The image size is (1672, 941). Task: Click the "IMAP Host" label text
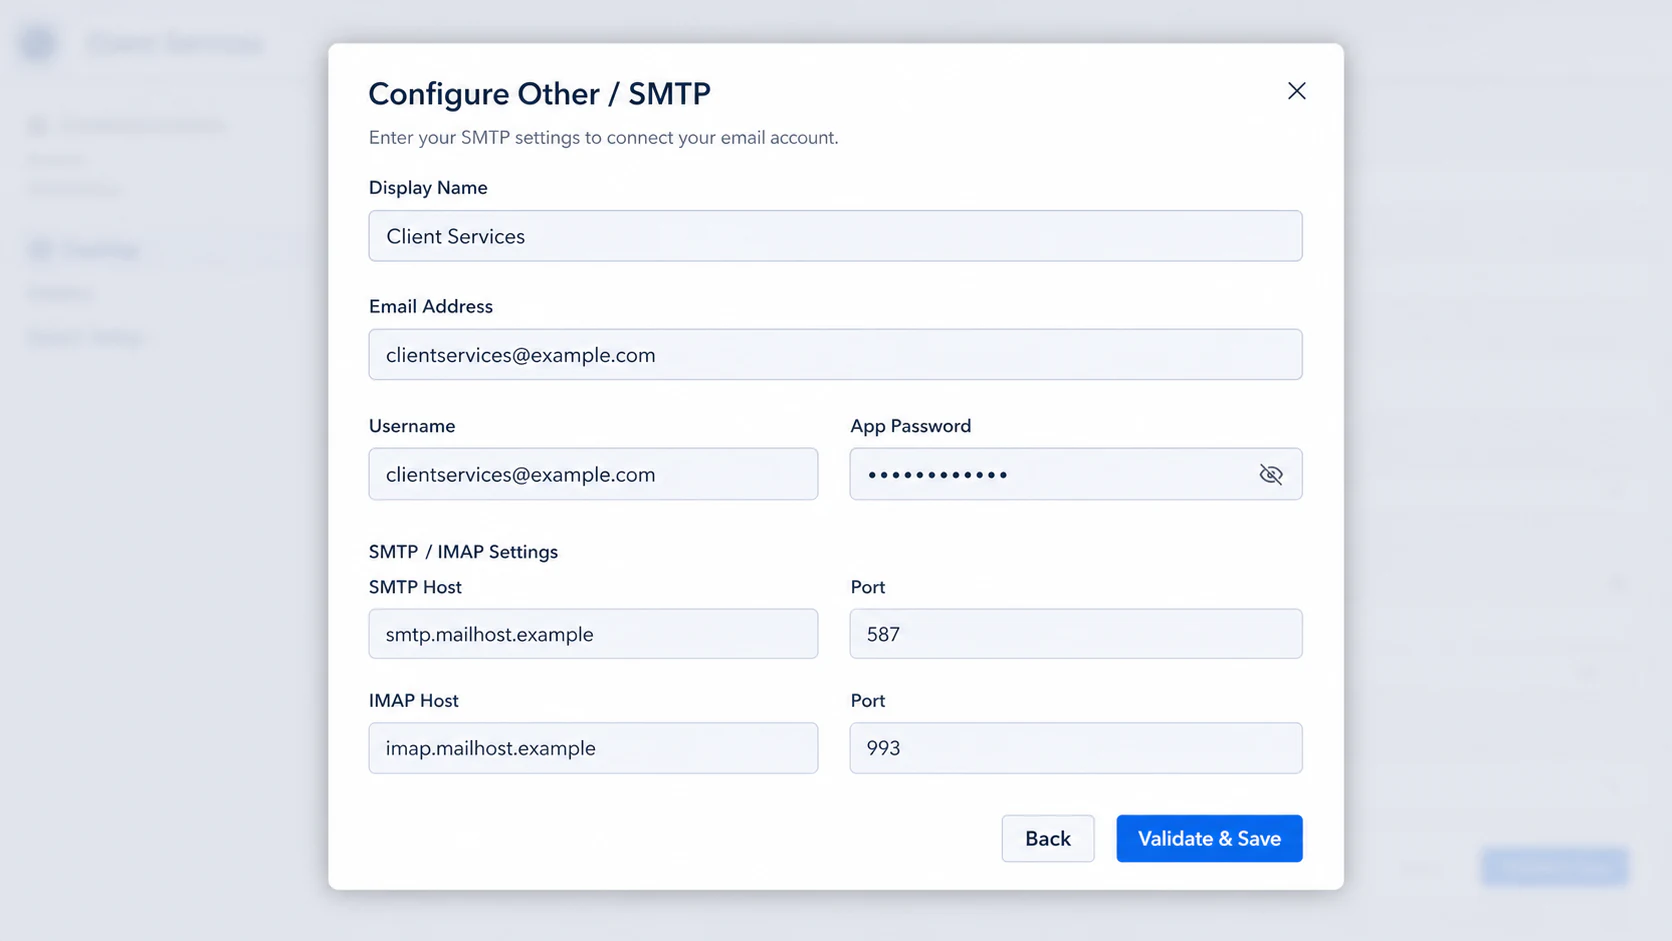[x=414, y=701]
